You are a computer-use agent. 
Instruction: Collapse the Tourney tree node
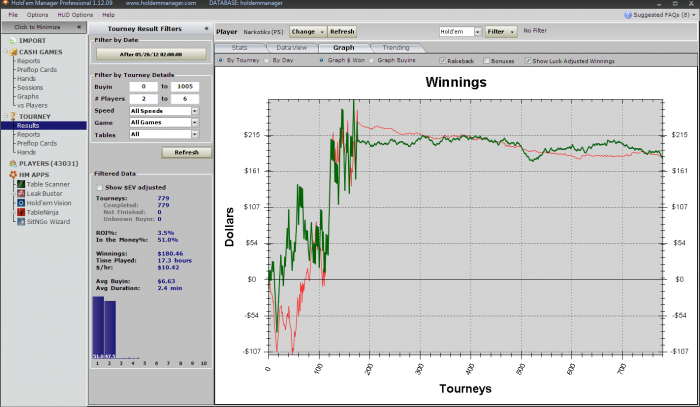[x=6, y=116]
